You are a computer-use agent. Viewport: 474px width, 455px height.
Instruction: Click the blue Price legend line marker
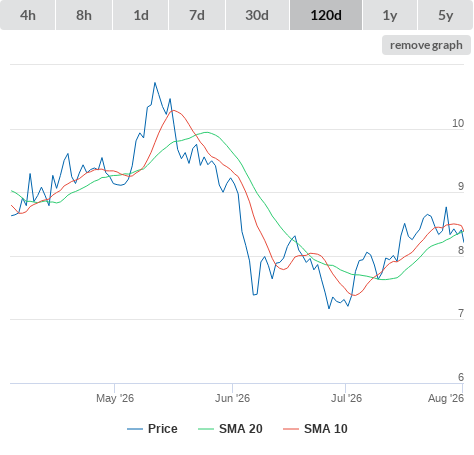click(x=135, y=429)
